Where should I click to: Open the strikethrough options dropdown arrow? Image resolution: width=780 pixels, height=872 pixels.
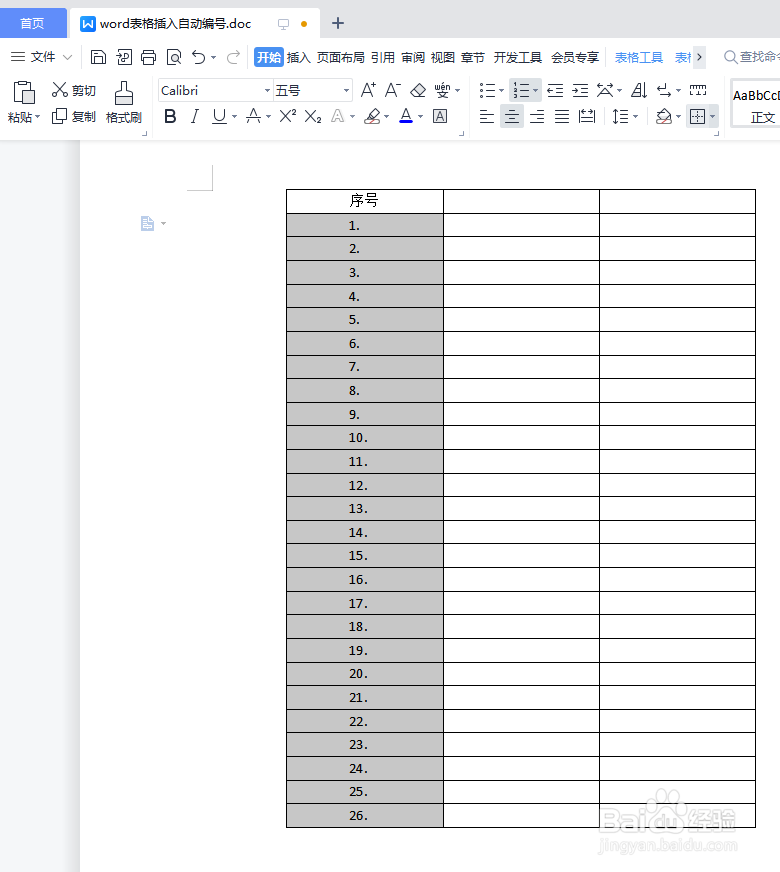tap(268, 116)
